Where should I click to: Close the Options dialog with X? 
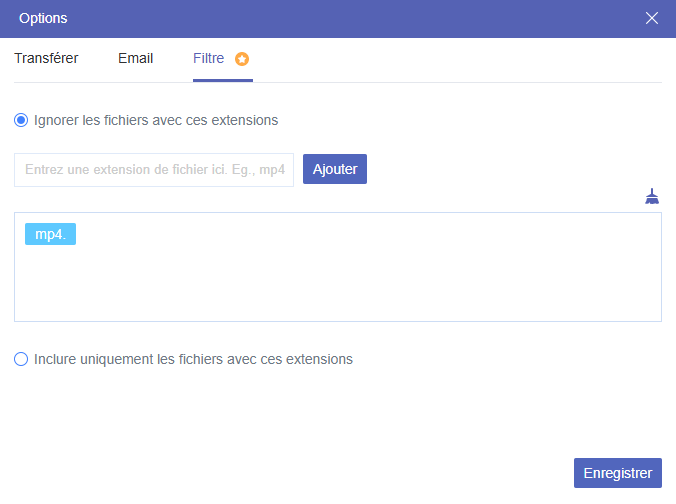pyautogui.click(x=652, y=18)
